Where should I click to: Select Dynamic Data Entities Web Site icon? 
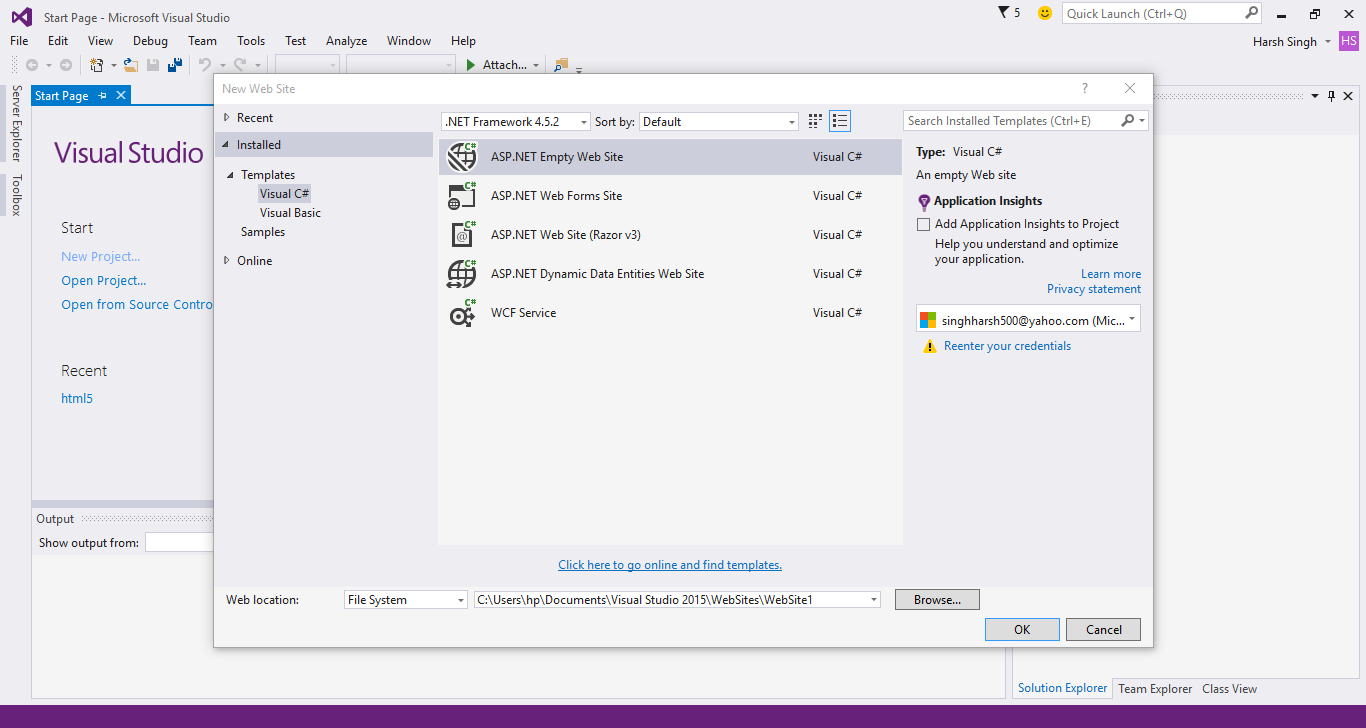[462, 274]
